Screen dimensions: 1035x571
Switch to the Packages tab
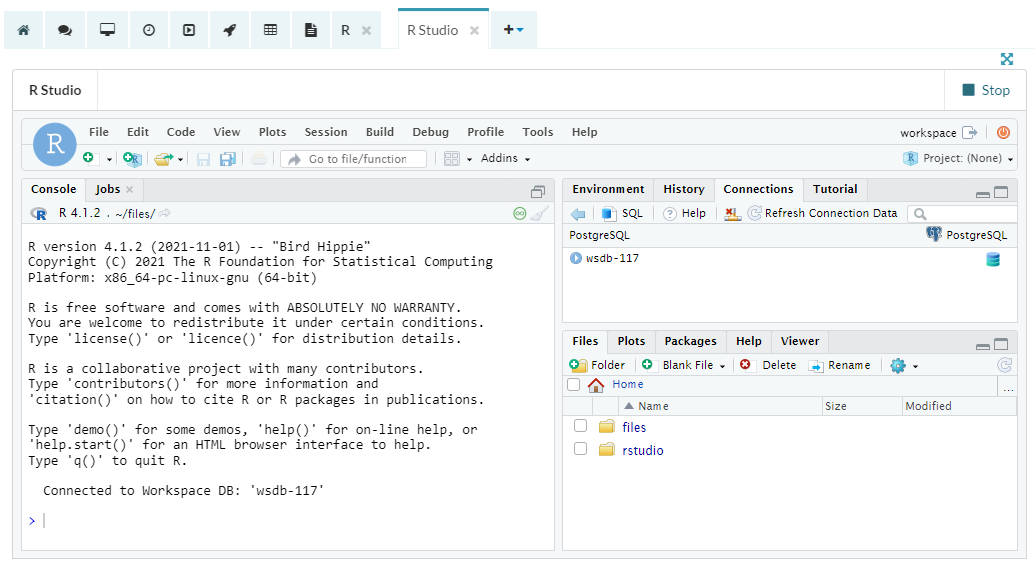point(690,341)
